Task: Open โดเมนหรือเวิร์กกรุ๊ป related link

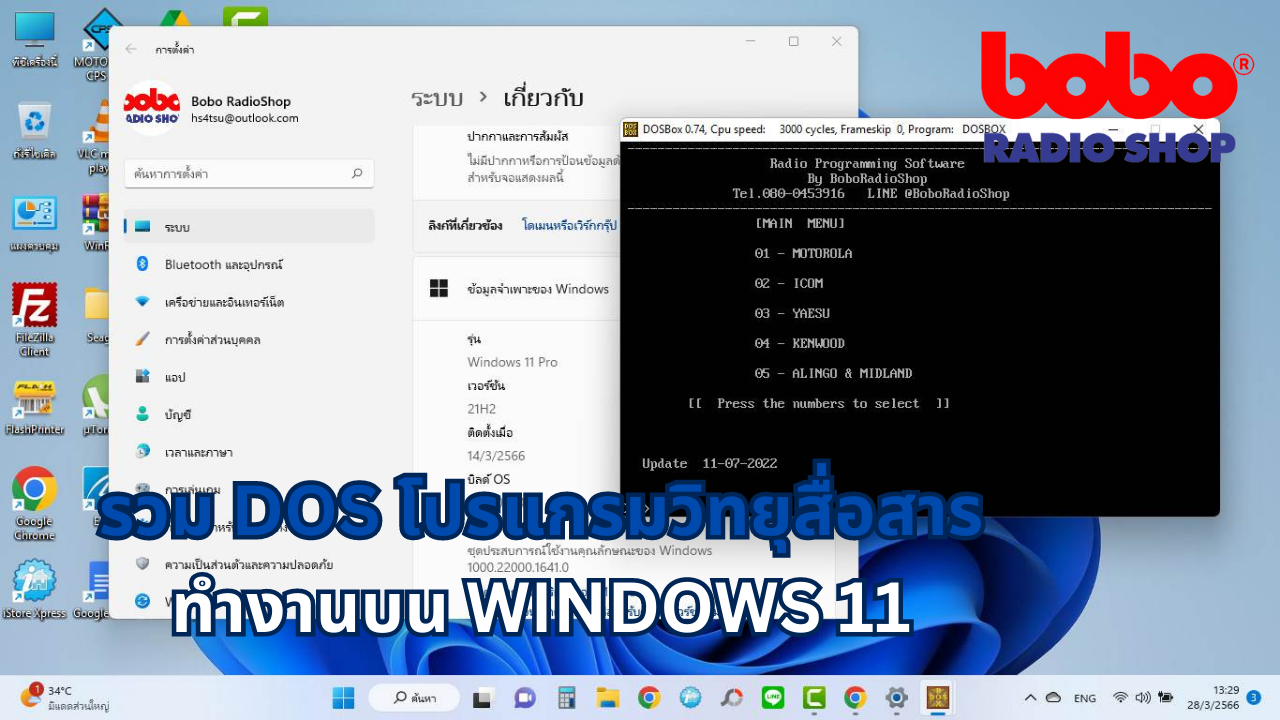Action: [x=569, y=226]
